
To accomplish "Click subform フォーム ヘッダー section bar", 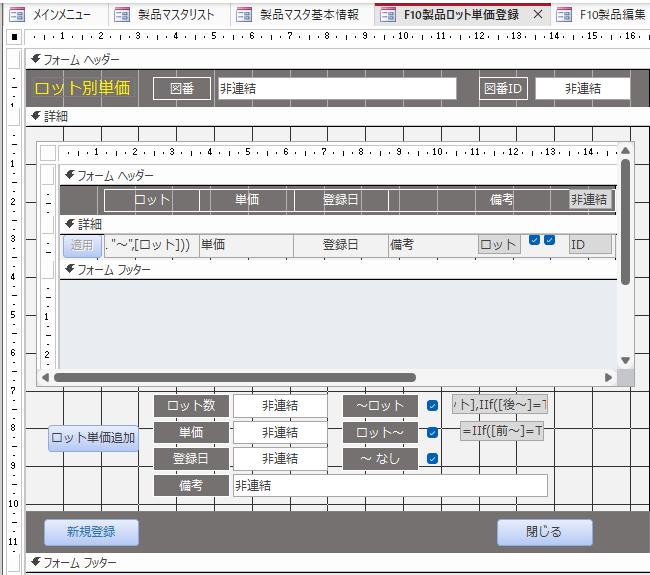I will [x=338, y=176].
